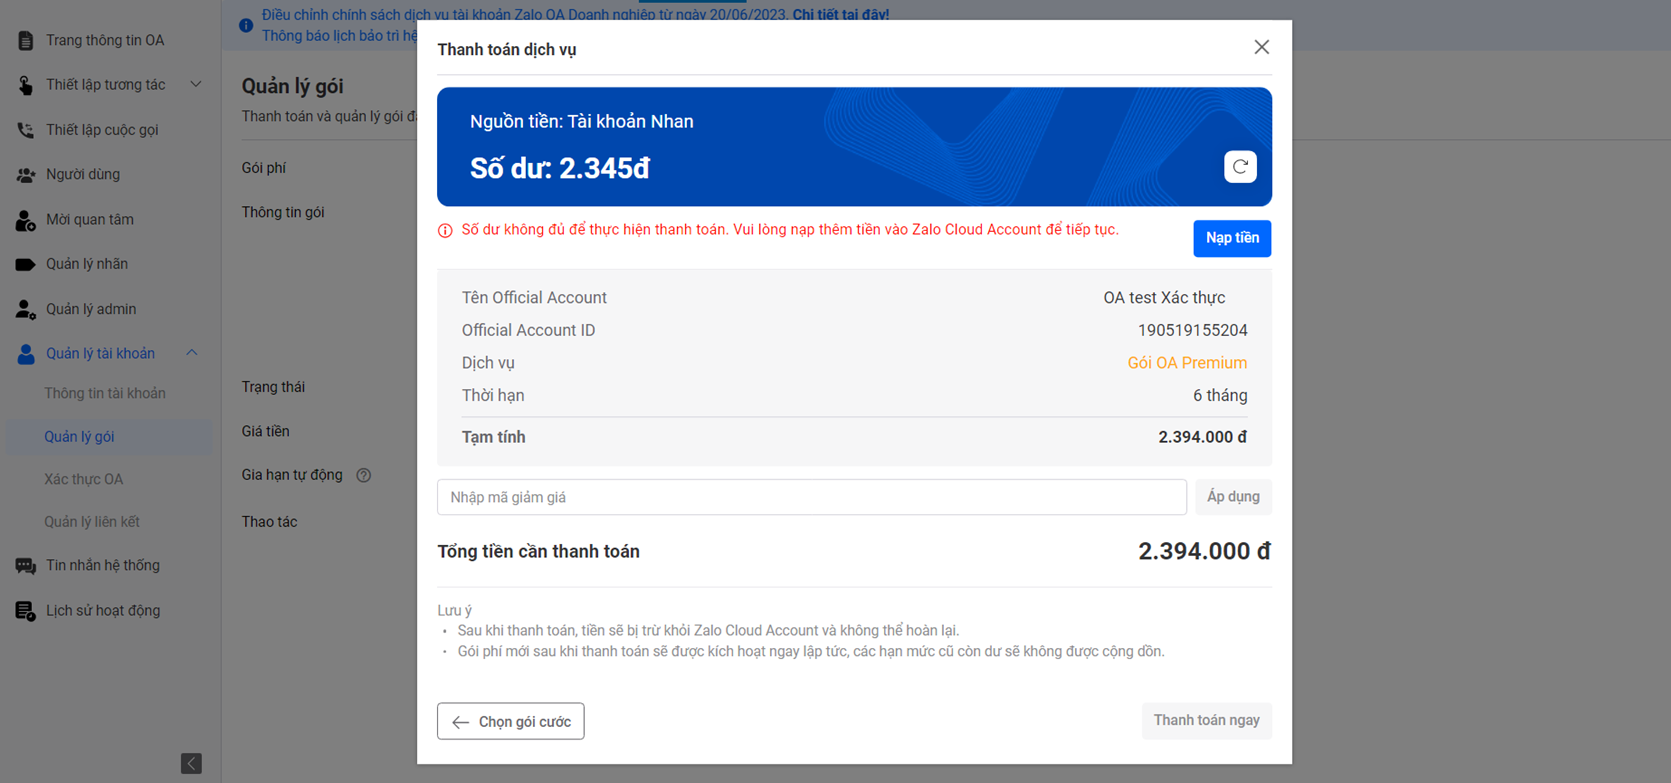Click the OA test Xác thực name
The image size is (1671, 783).
tap(1164, 298)
